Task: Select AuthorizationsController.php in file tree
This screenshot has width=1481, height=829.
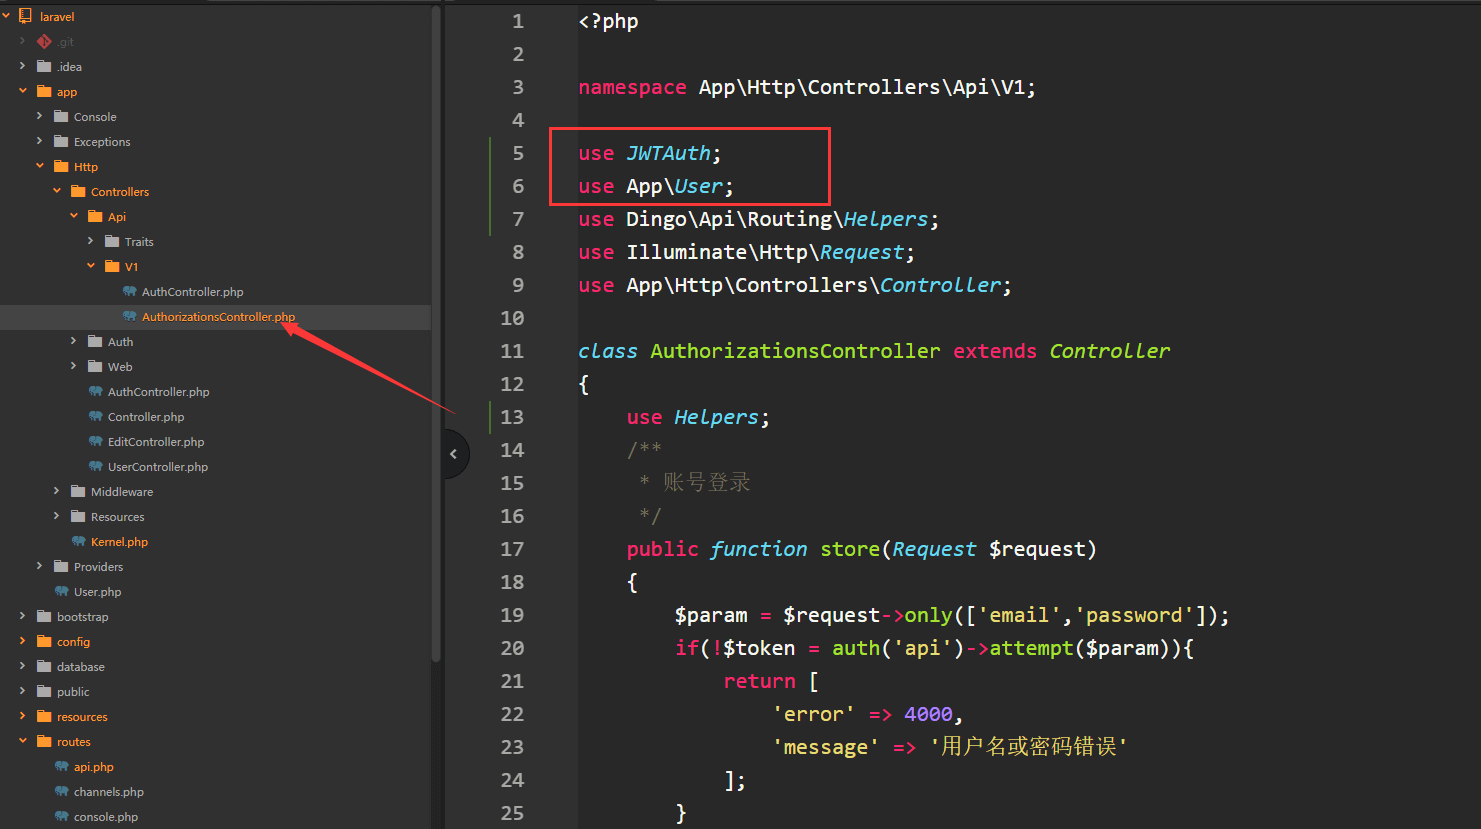Action: click(x=218, y=317)
